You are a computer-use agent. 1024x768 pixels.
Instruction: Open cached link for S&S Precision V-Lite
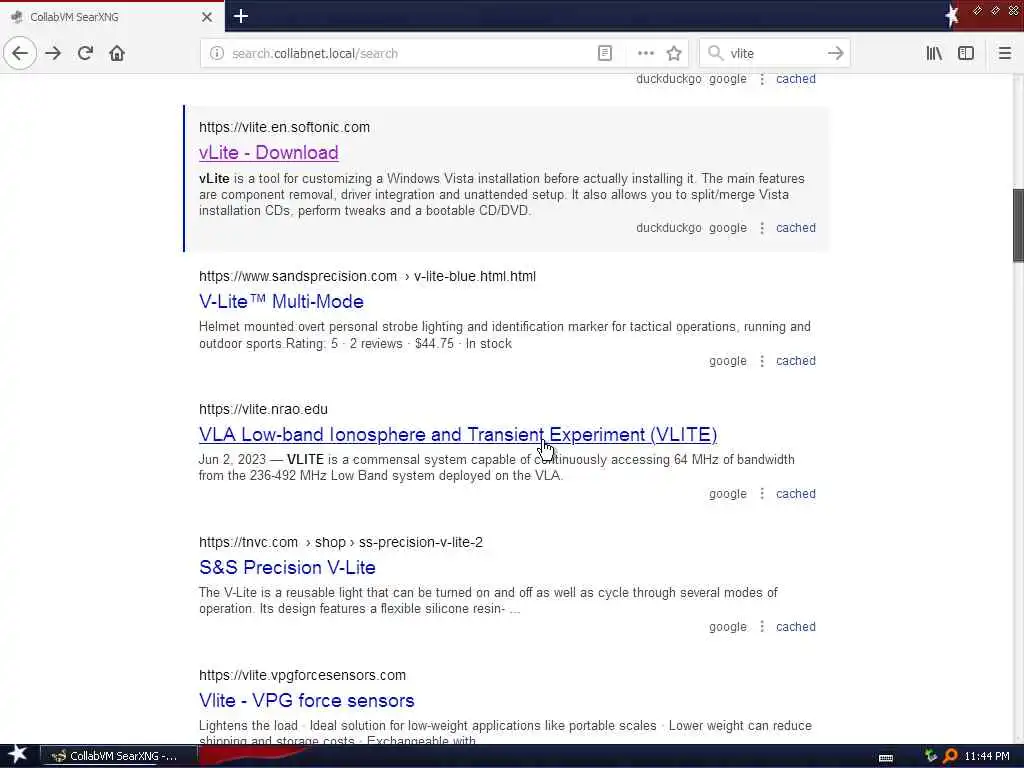pos(795,627)
